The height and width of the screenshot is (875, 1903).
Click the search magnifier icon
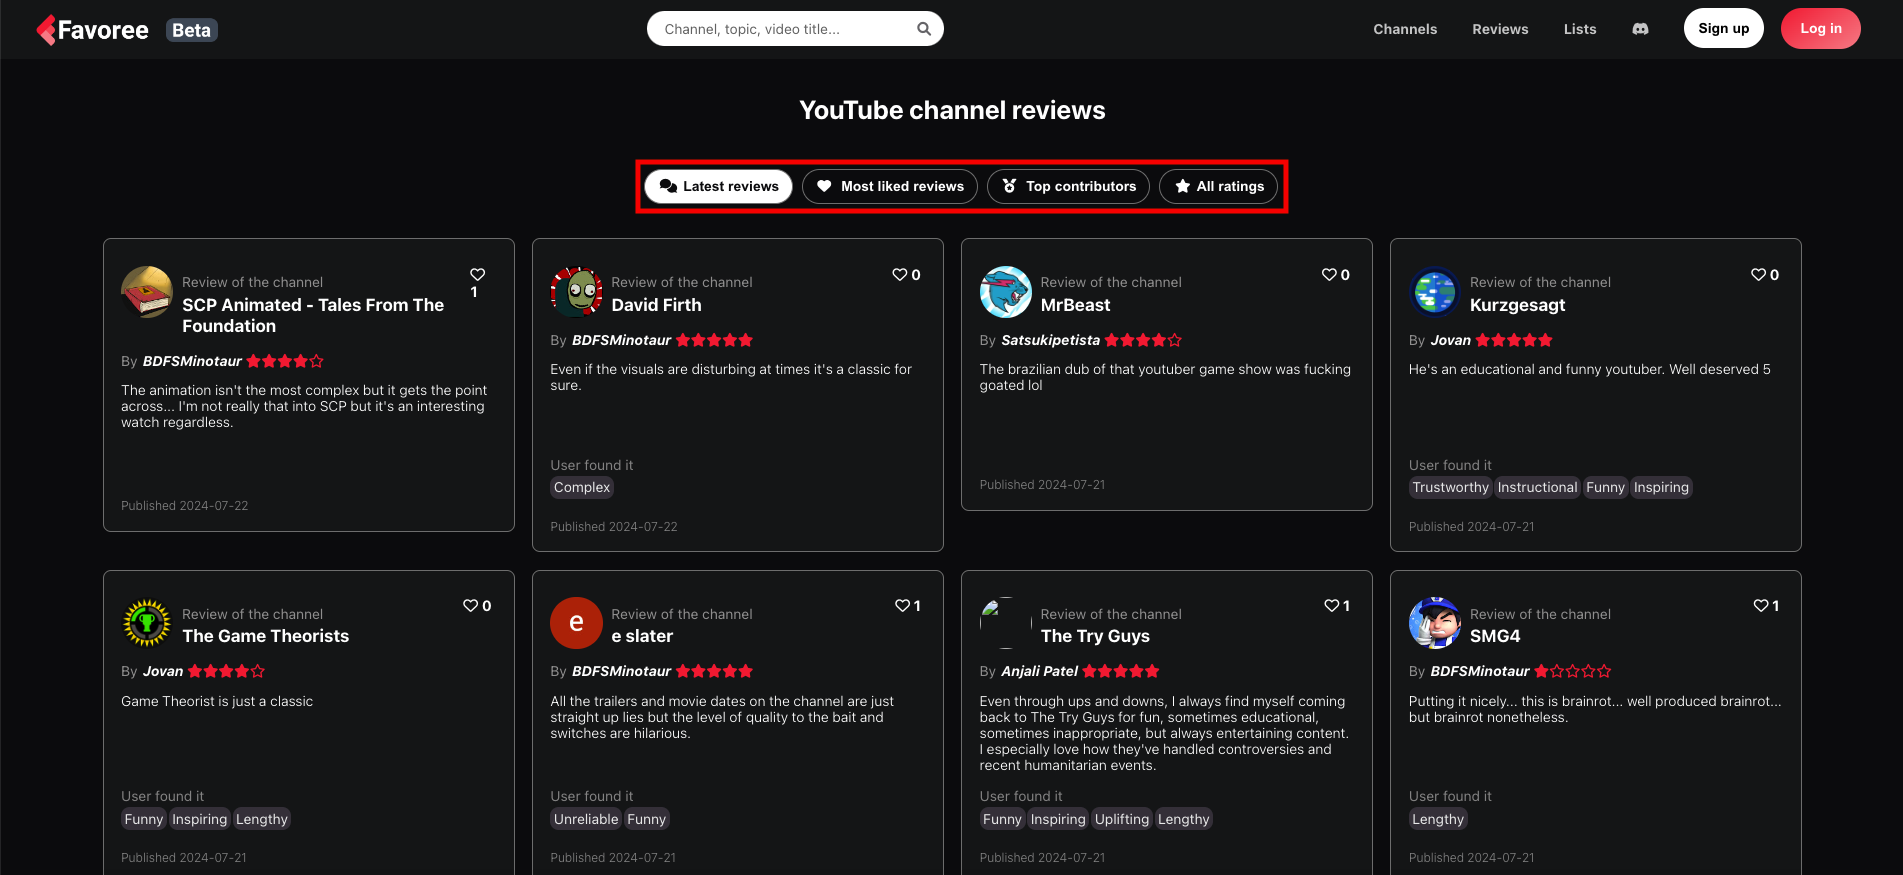pos(924,29)
